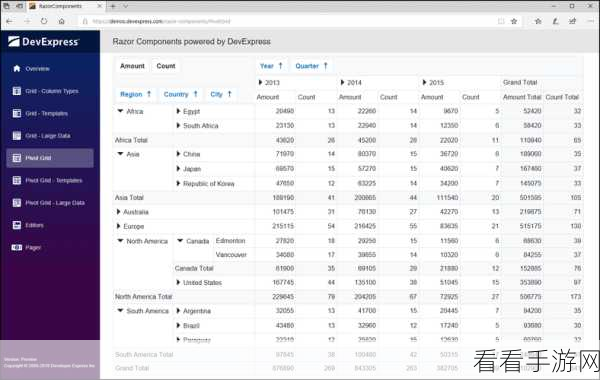This screenshot has width=600, height=380.
Task: Click the Pivot Grid - Templates sidebar icon
Action: pos(16,180)
